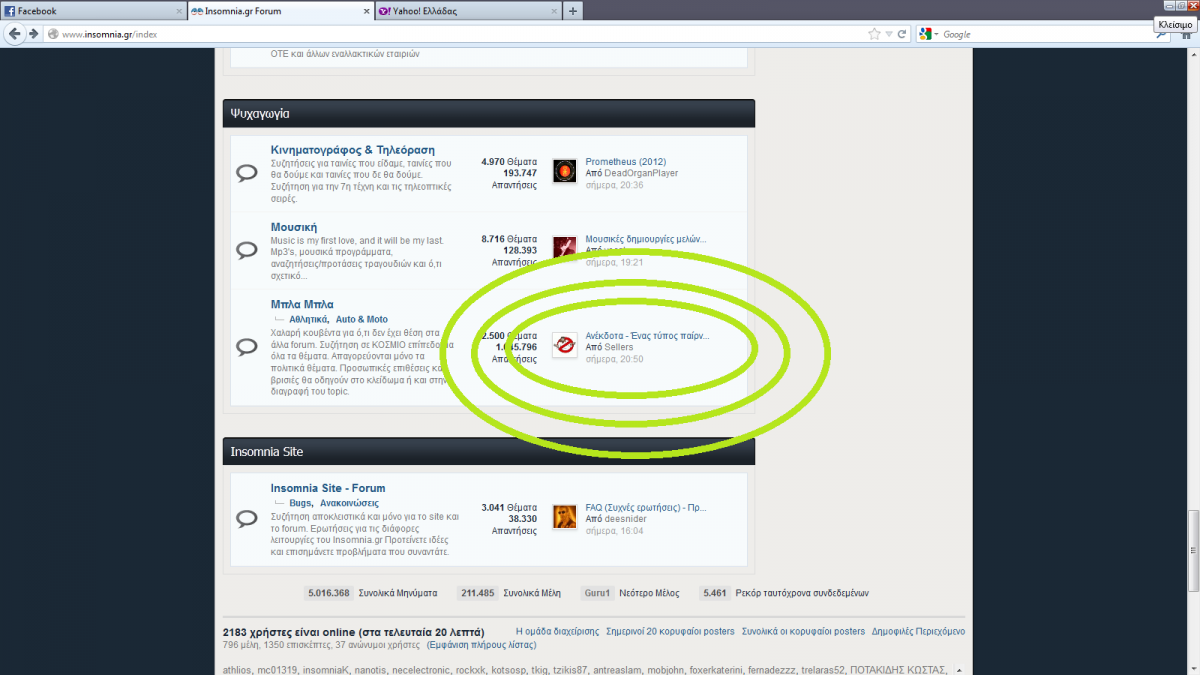Click the σήμερα, 16:04 timestamp
Screen dimensions: 1200x675
point(614,531)
